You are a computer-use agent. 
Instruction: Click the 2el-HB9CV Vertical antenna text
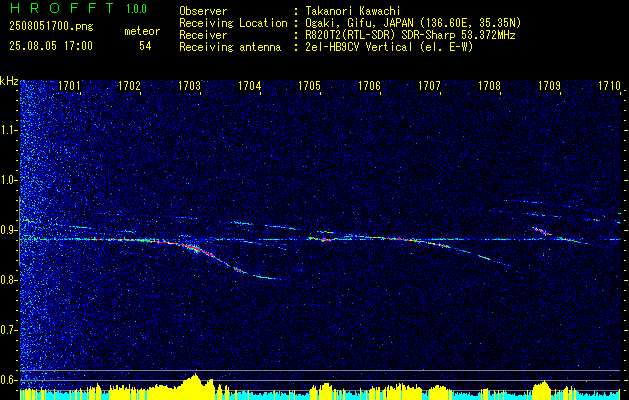pos(389,47)
